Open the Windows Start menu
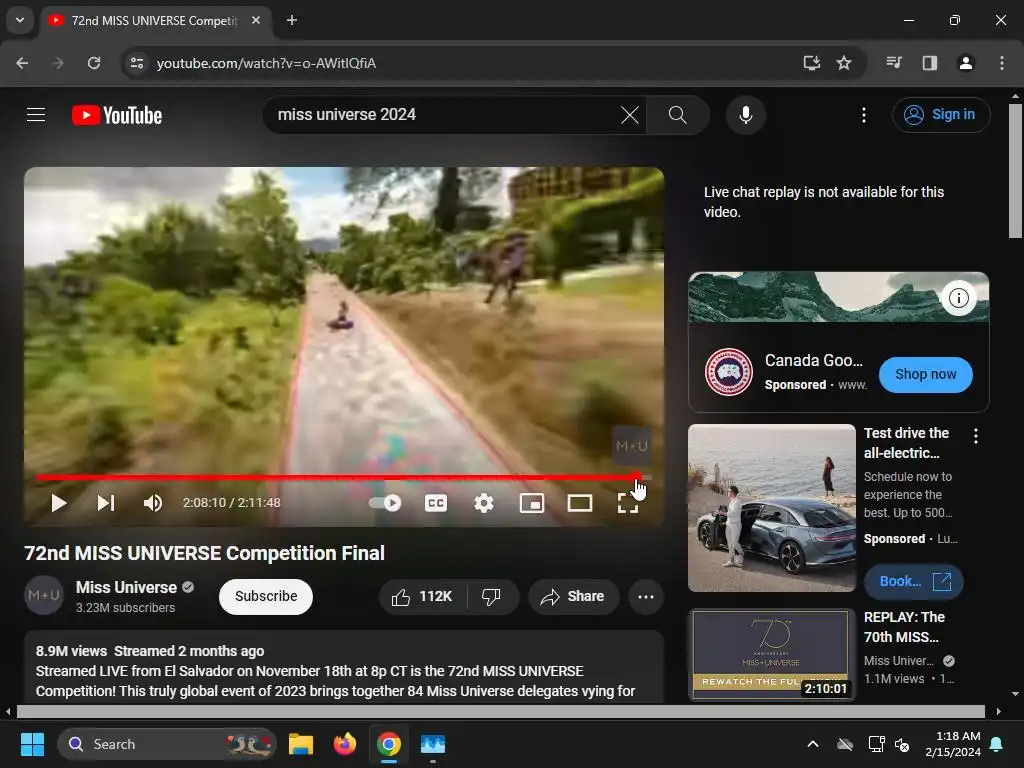Screen dimensions: 1024x768 point(32,744)
